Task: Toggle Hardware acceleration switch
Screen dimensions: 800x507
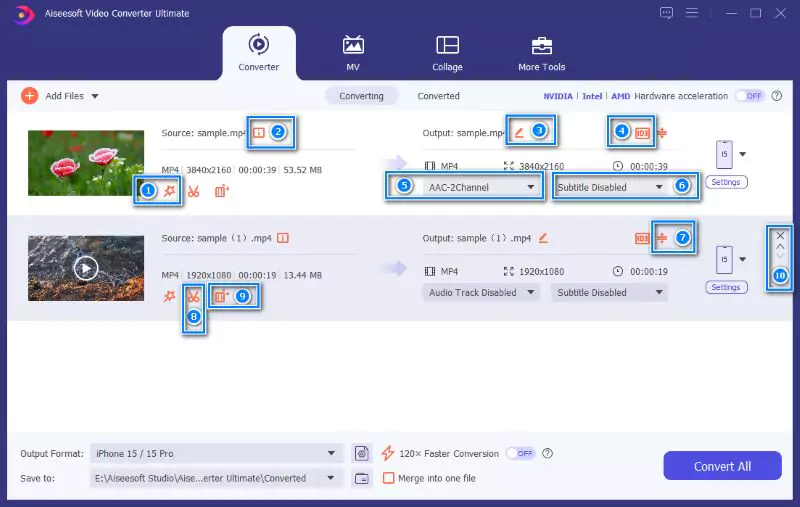Action: [749, 96]
